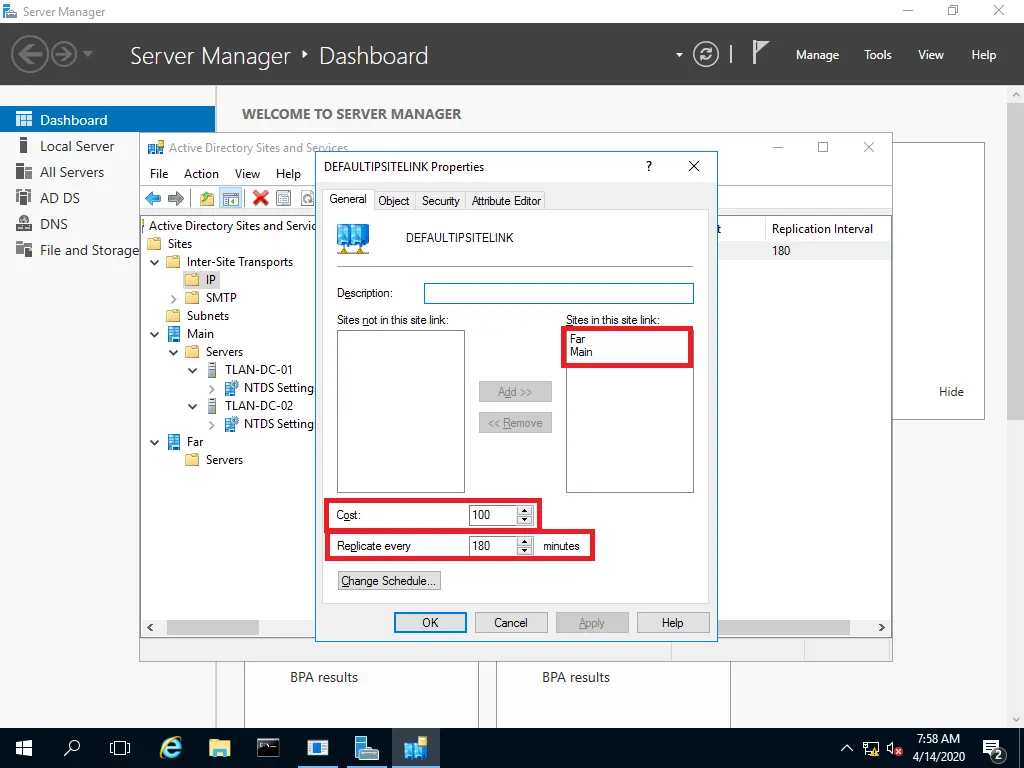Open the Server Manager notifications flag

760,52
